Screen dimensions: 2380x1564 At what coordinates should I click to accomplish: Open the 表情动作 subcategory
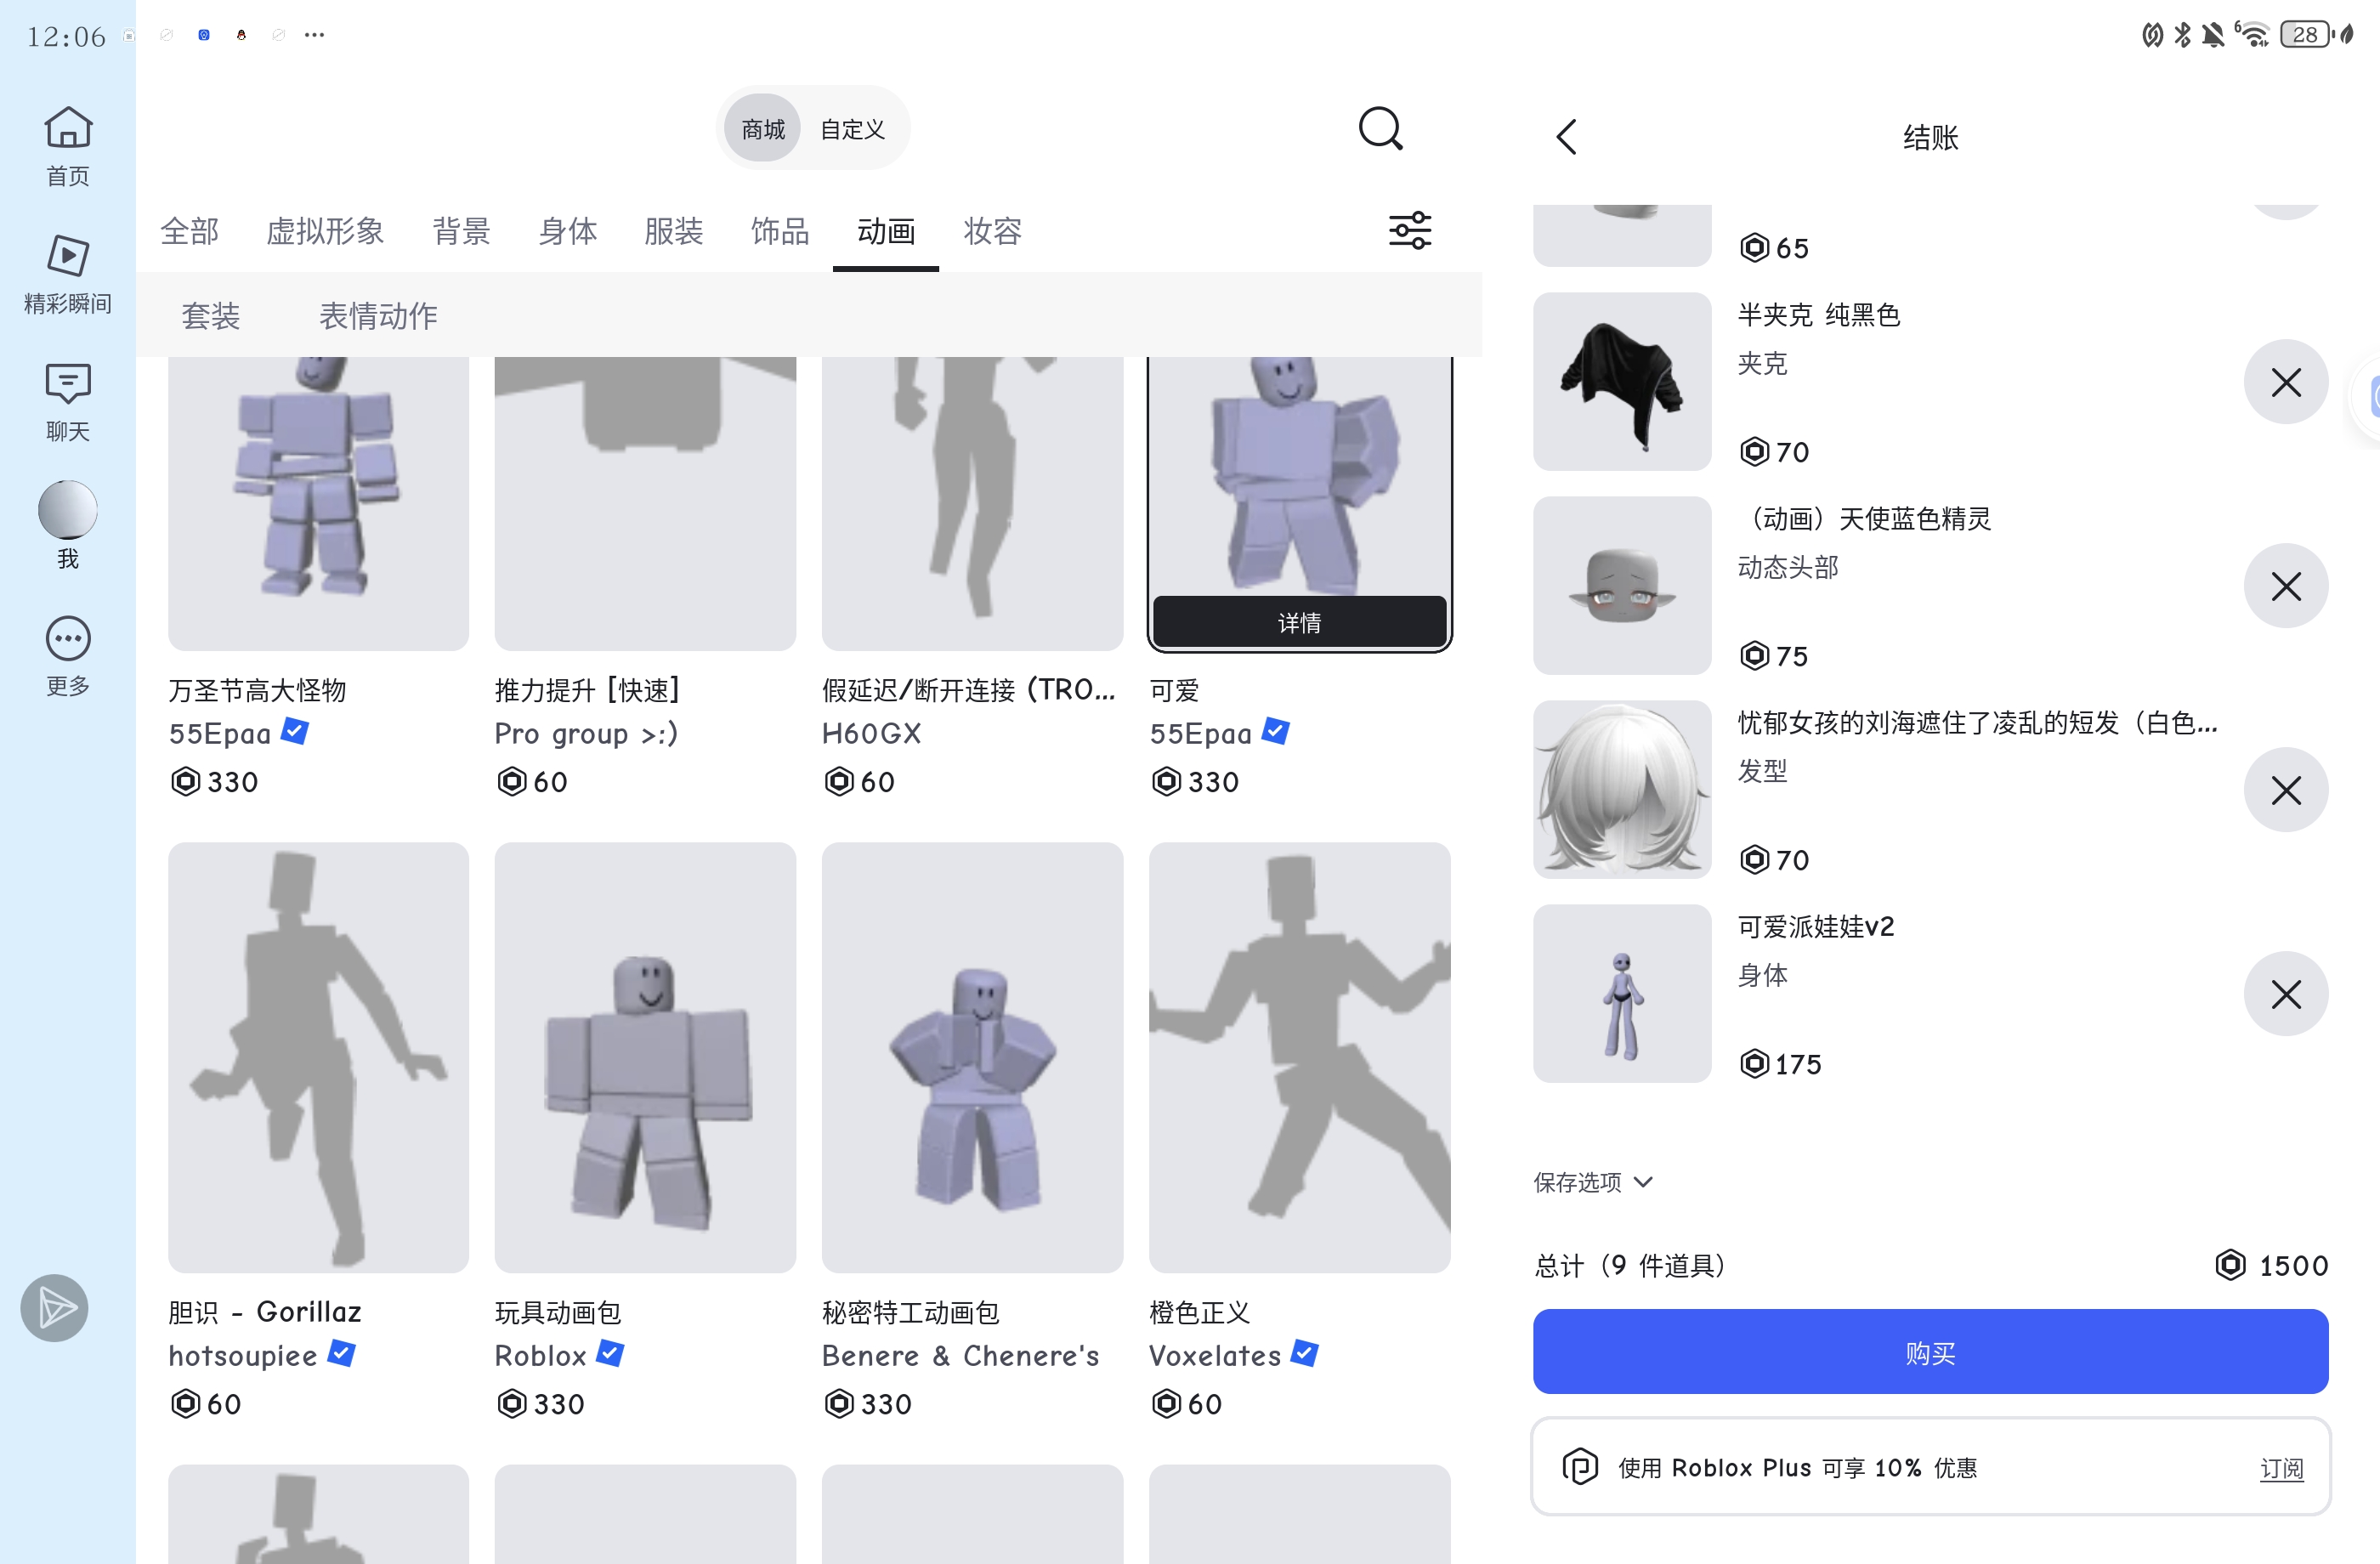[x=378, y=316]
